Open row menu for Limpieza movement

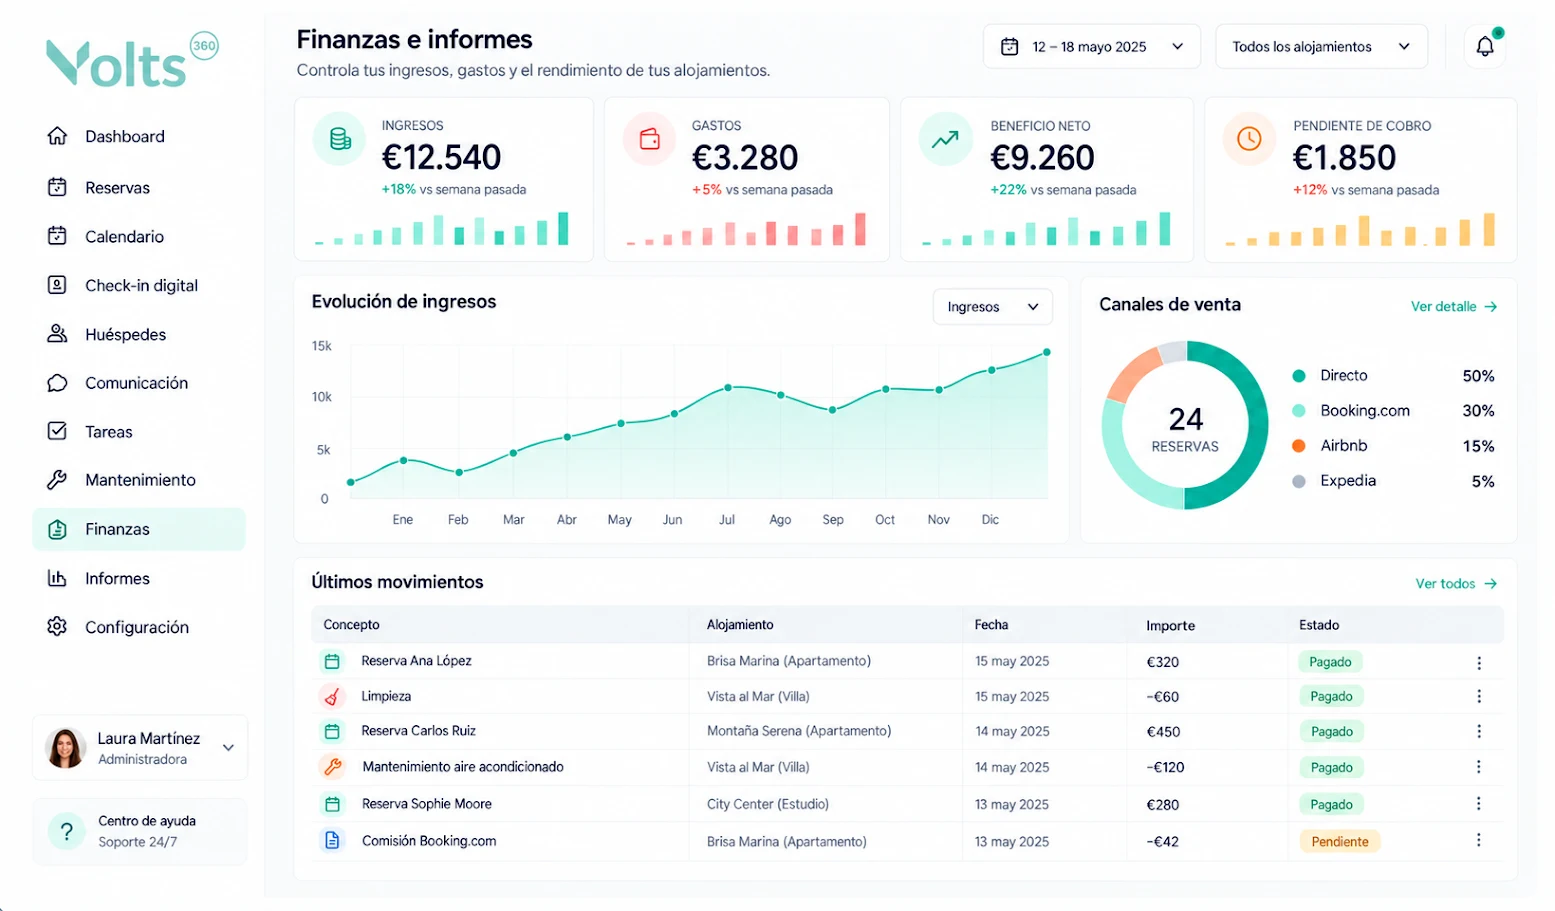click(1479, 696)
